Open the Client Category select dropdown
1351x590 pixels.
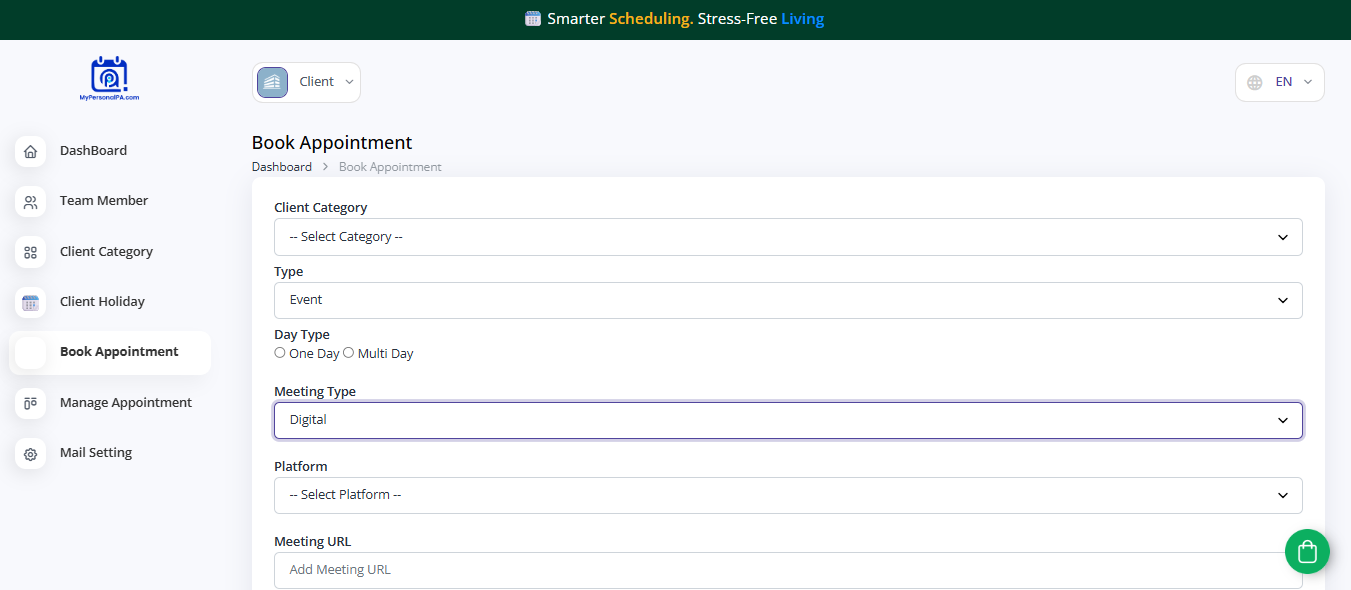(787, 237)
